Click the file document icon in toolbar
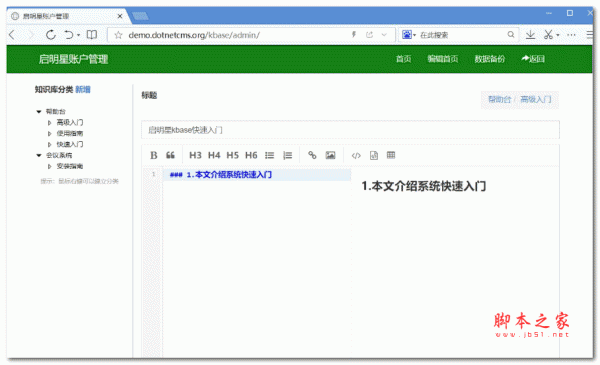 (374, 155)
